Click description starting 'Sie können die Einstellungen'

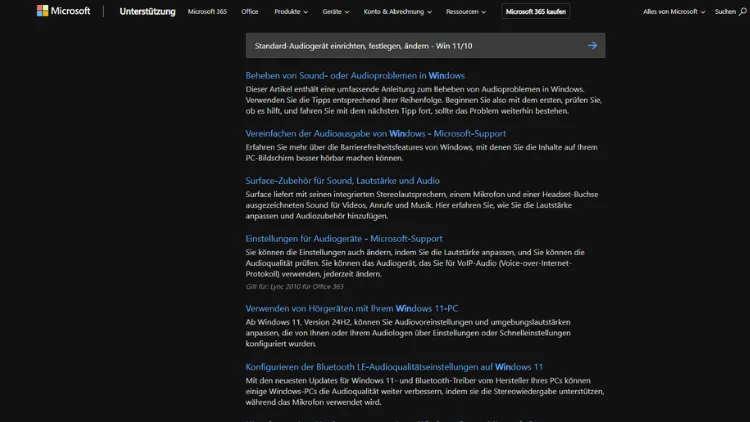[x=415, y=263]
